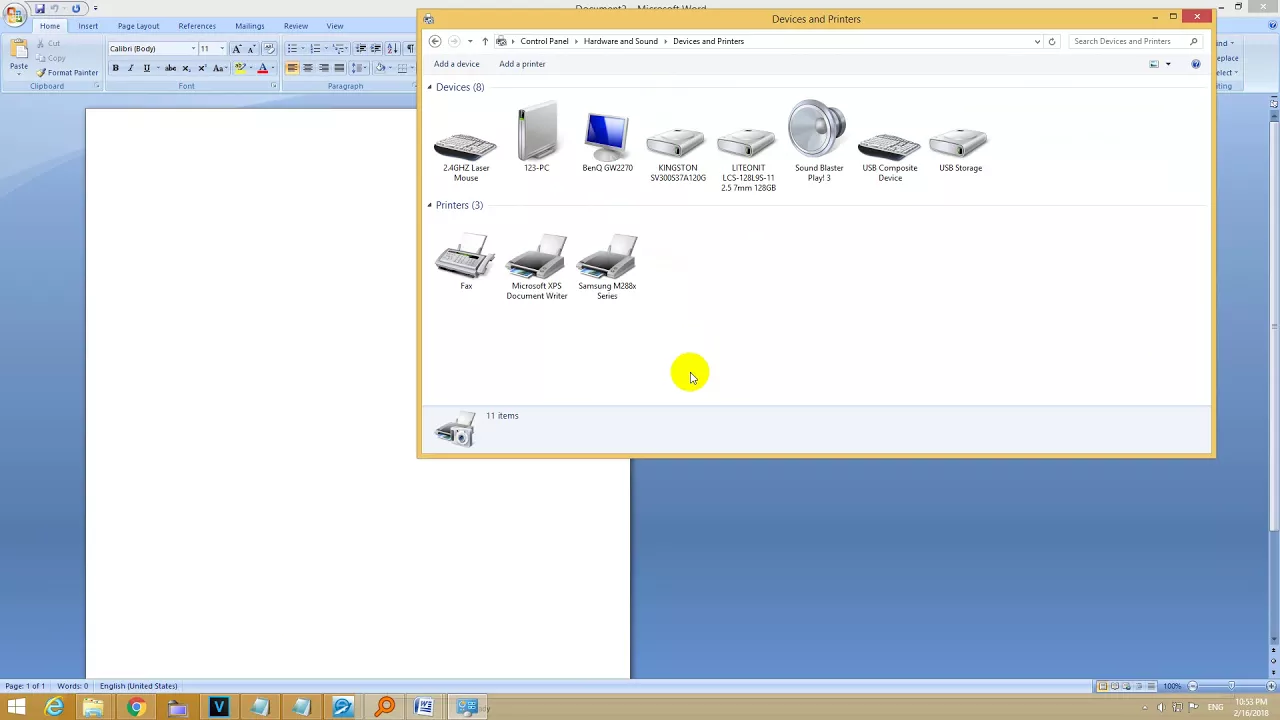Click Add a device
Screen dimensions: 1280x720
click(456, 64)
